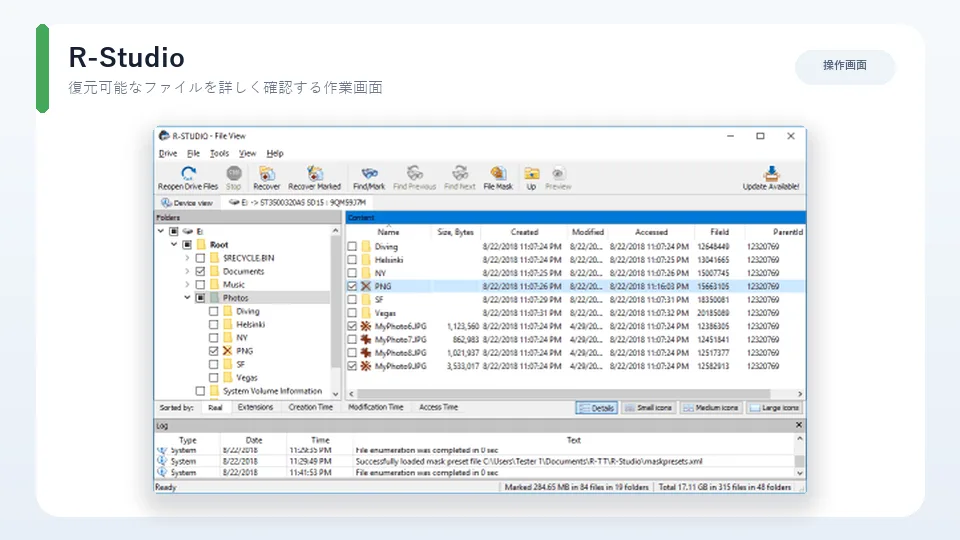Image resolution: width=960 pixels, height=540 pixels.
Task: Open the Tools menu
Action: pos(219,154)
